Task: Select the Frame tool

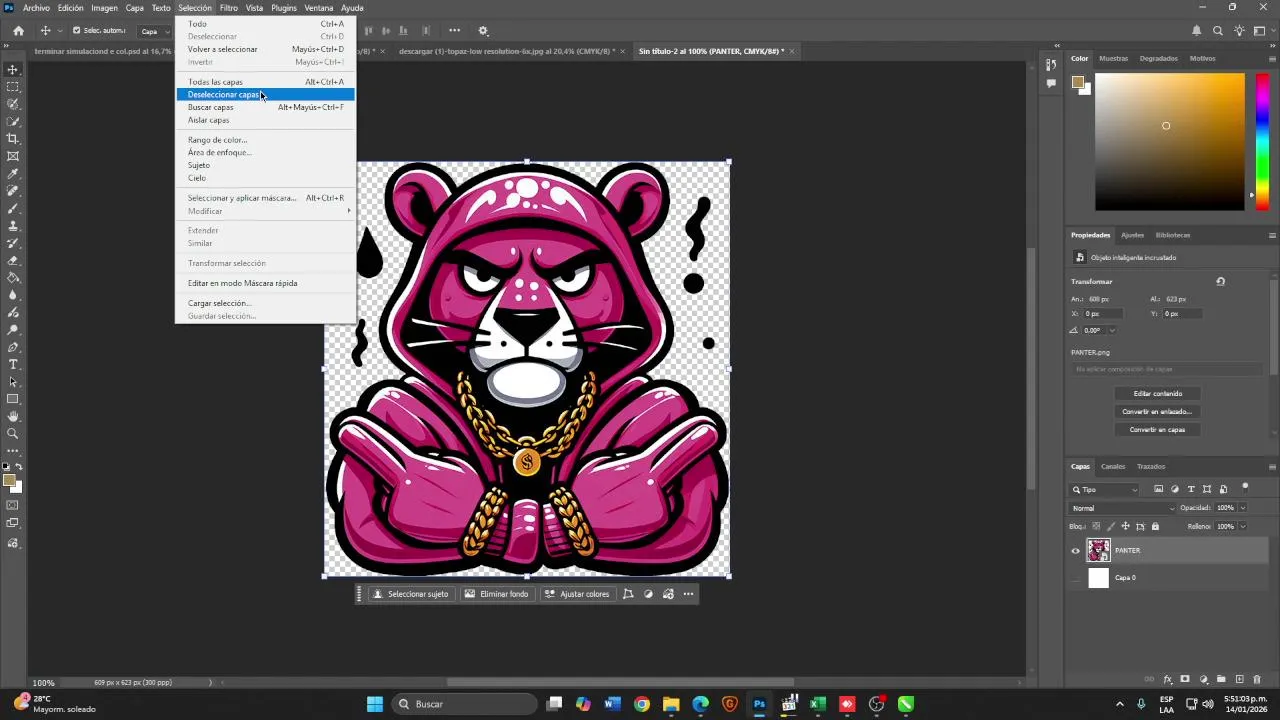Action: pyautogui.click(x=13, y=156)
